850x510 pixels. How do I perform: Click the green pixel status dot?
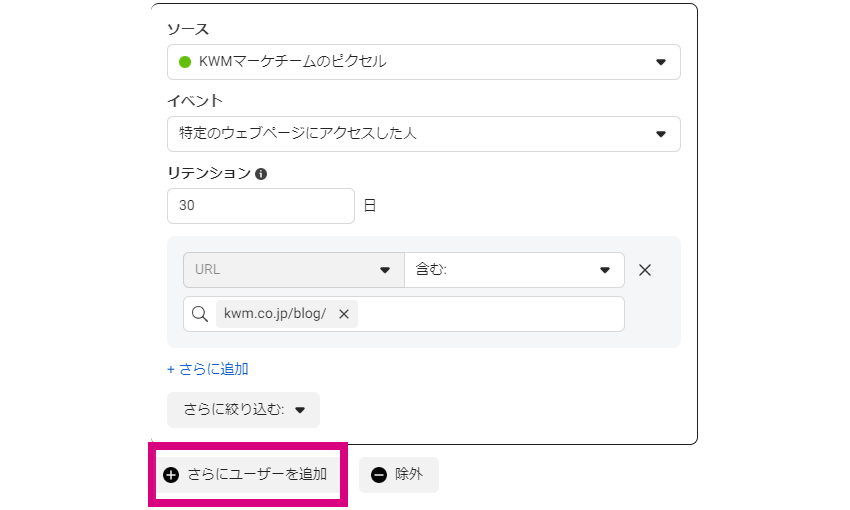click(x=185, y=62)
